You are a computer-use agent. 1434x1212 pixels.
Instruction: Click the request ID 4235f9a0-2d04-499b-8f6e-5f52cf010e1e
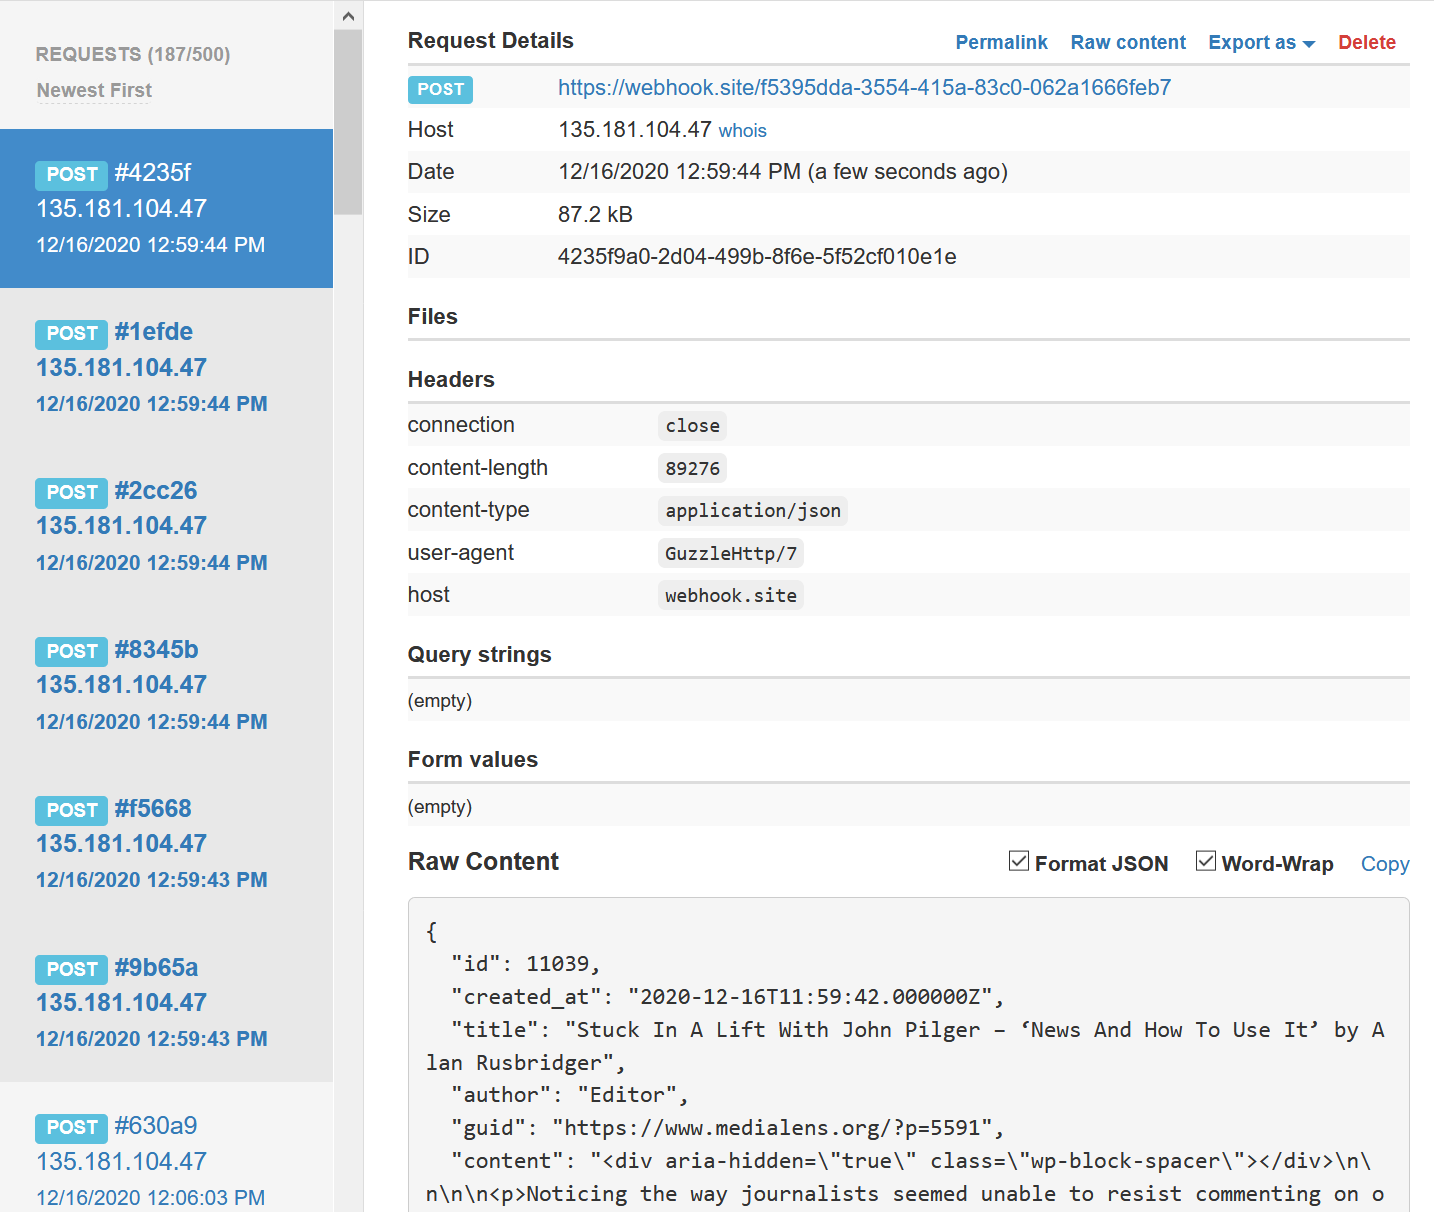(757, 257)
